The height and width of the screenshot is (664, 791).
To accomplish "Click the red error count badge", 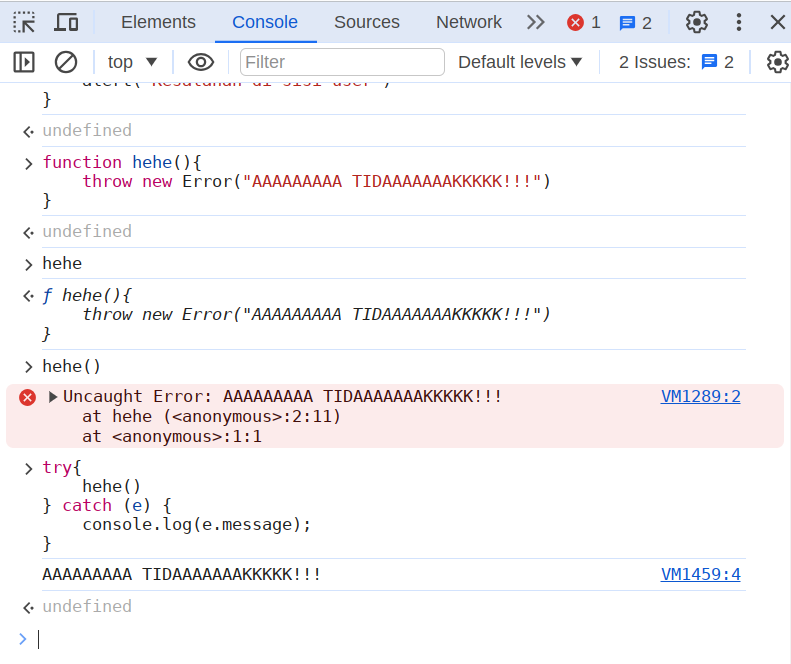I will coord(584,22).
